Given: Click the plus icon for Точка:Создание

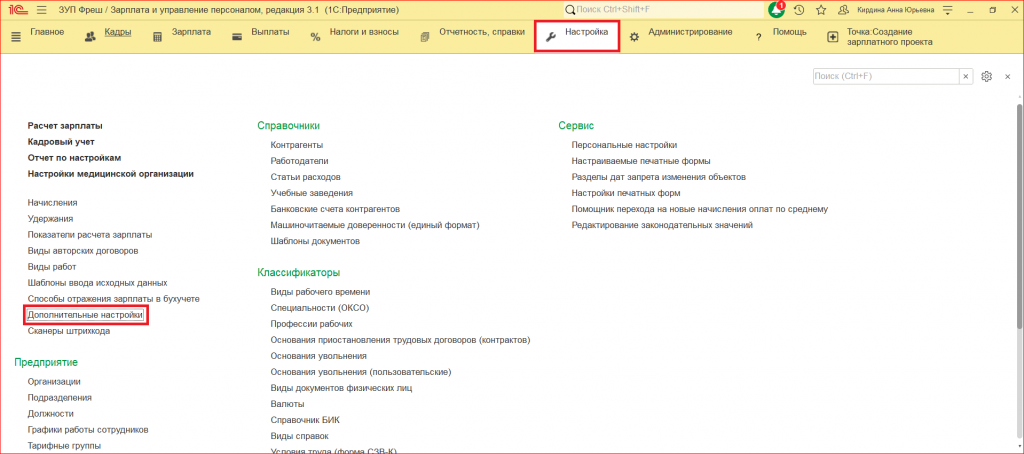Looking at the screenshot, I should 833,37.
